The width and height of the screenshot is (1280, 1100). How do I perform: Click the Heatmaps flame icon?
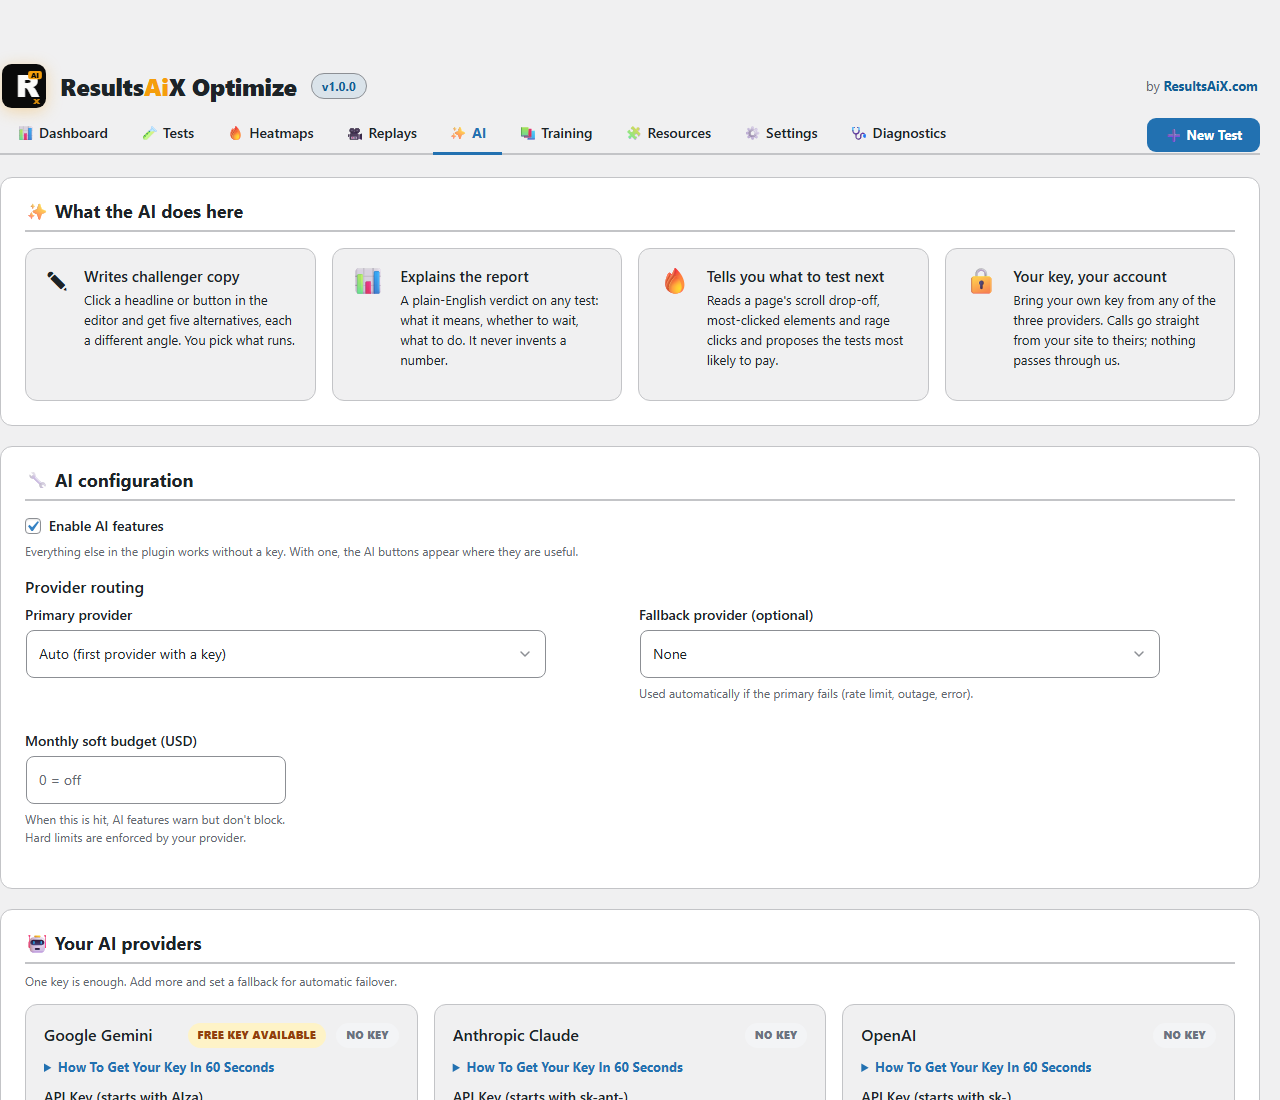click(236, 133)
